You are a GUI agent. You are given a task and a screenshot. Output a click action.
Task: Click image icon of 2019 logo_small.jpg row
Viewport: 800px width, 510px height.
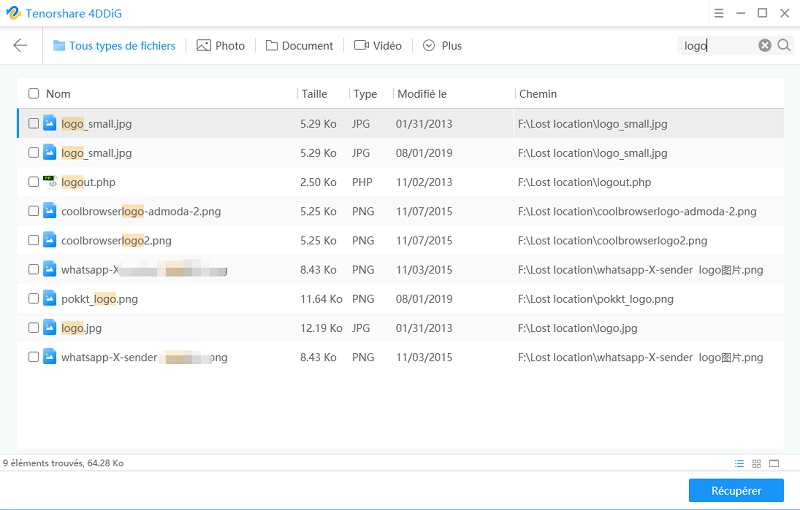pos(49,152)
